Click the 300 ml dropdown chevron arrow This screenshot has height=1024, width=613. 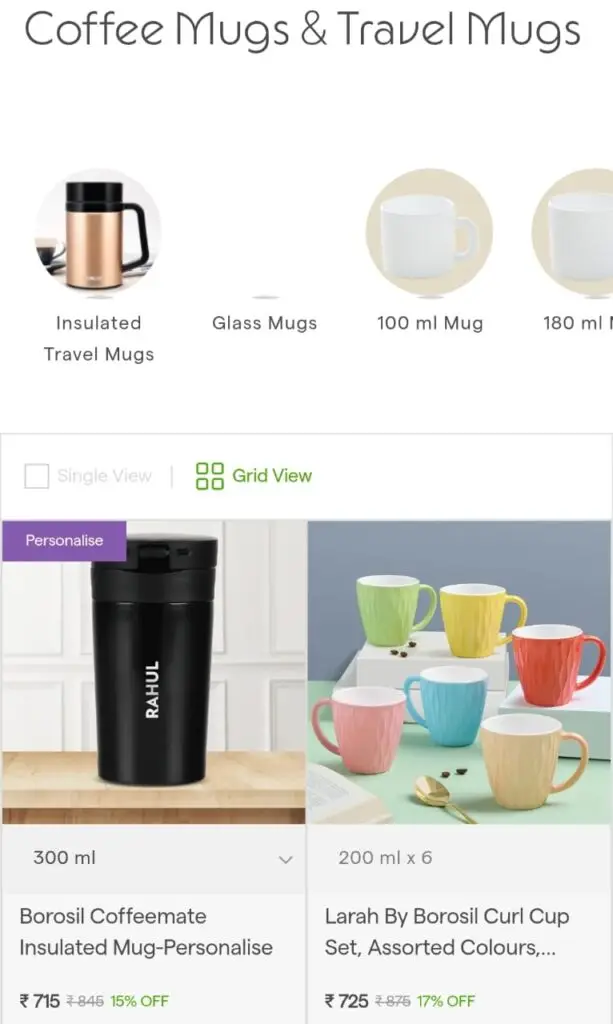[285, 859]
